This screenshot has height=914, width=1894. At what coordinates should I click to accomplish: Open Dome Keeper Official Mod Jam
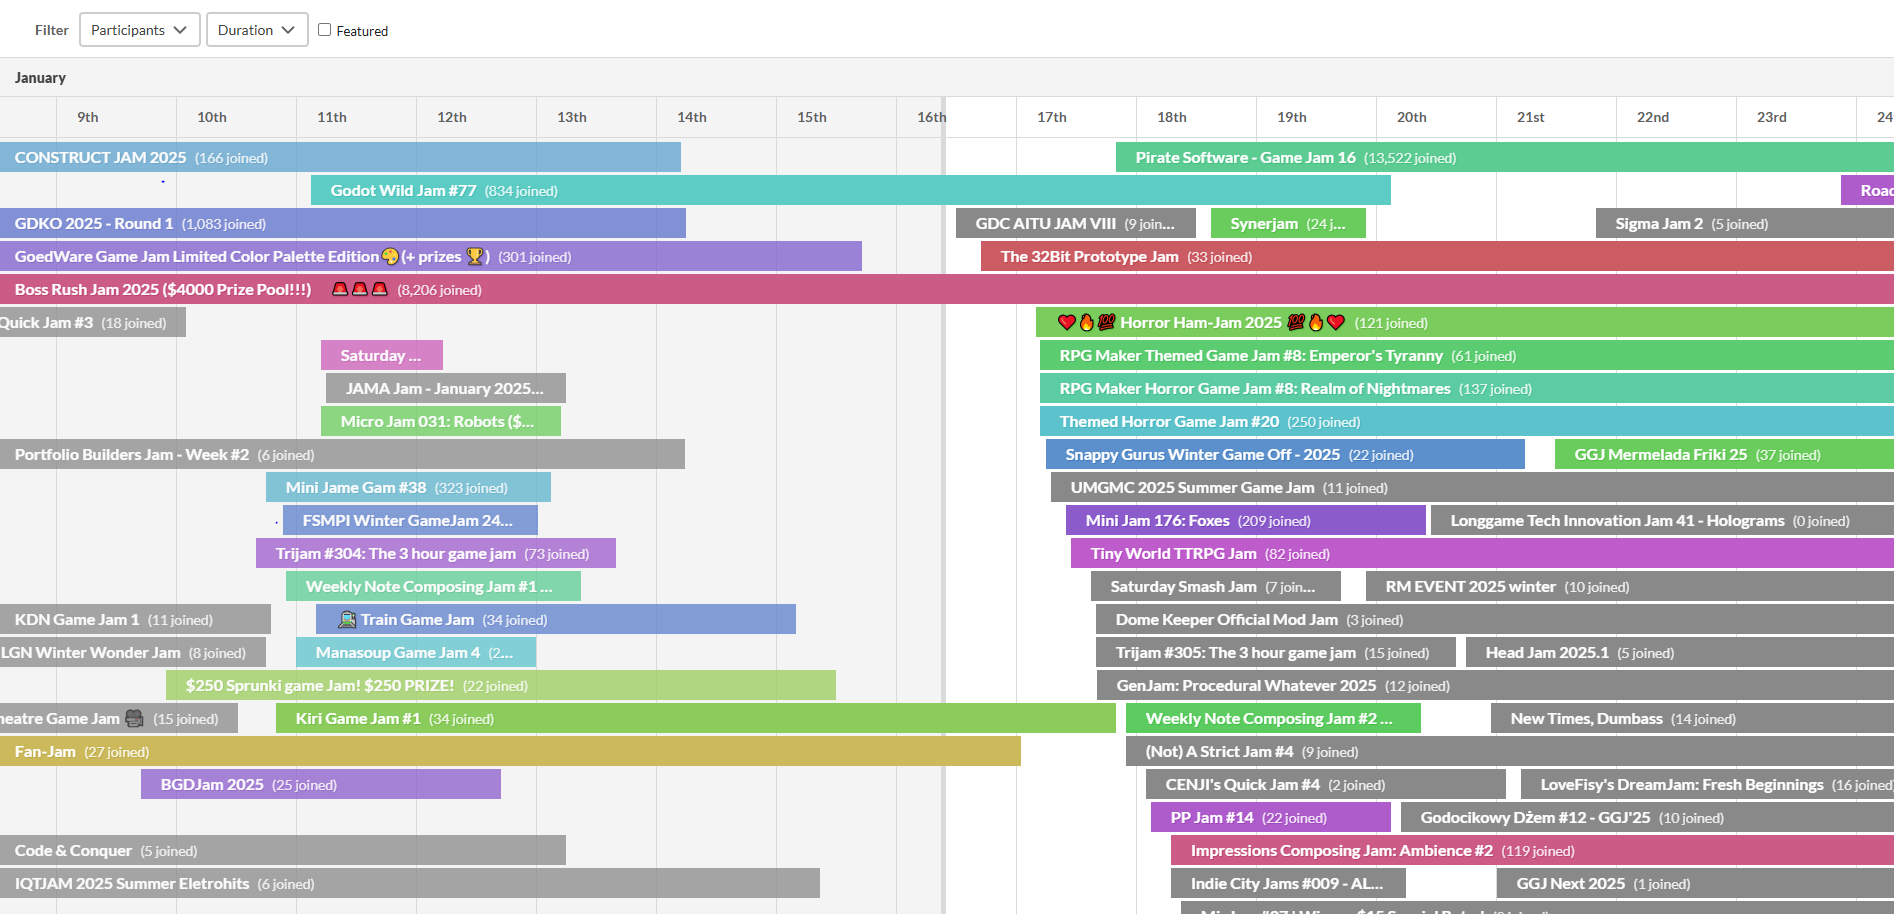[x=1495, y=620]
